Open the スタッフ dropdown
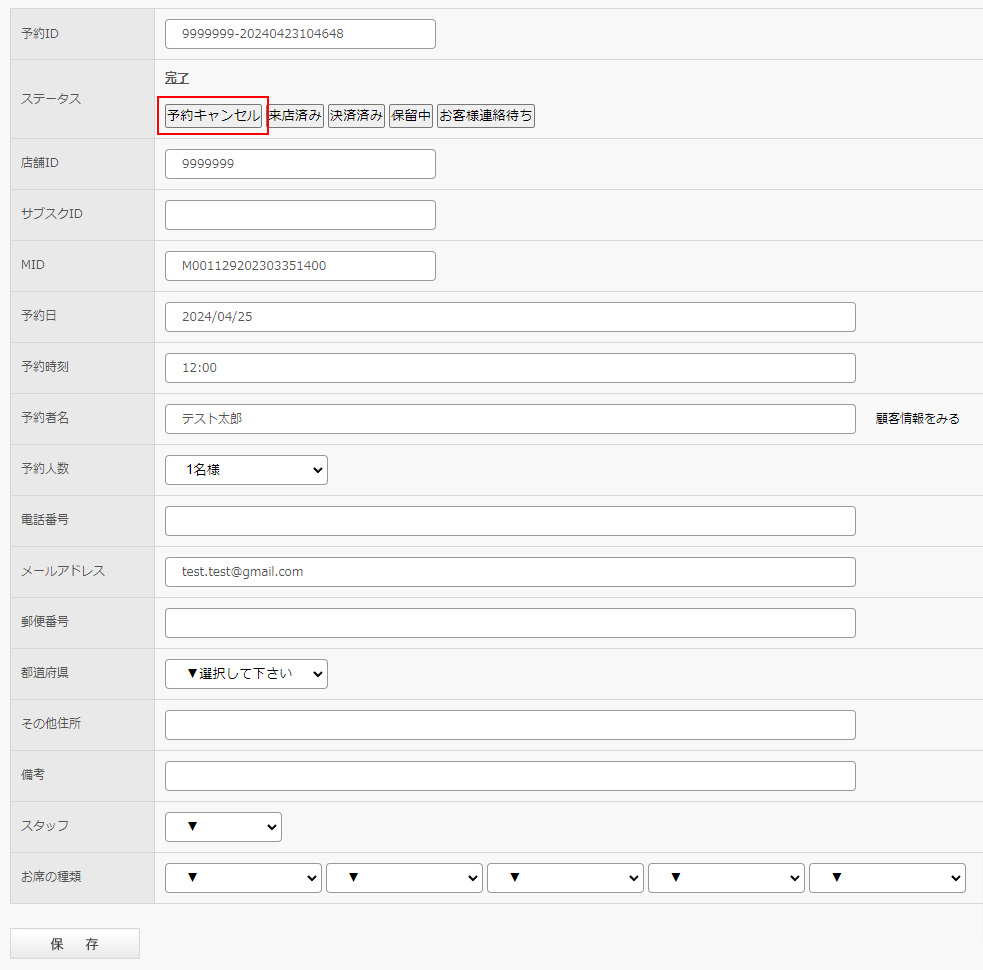 223,827
